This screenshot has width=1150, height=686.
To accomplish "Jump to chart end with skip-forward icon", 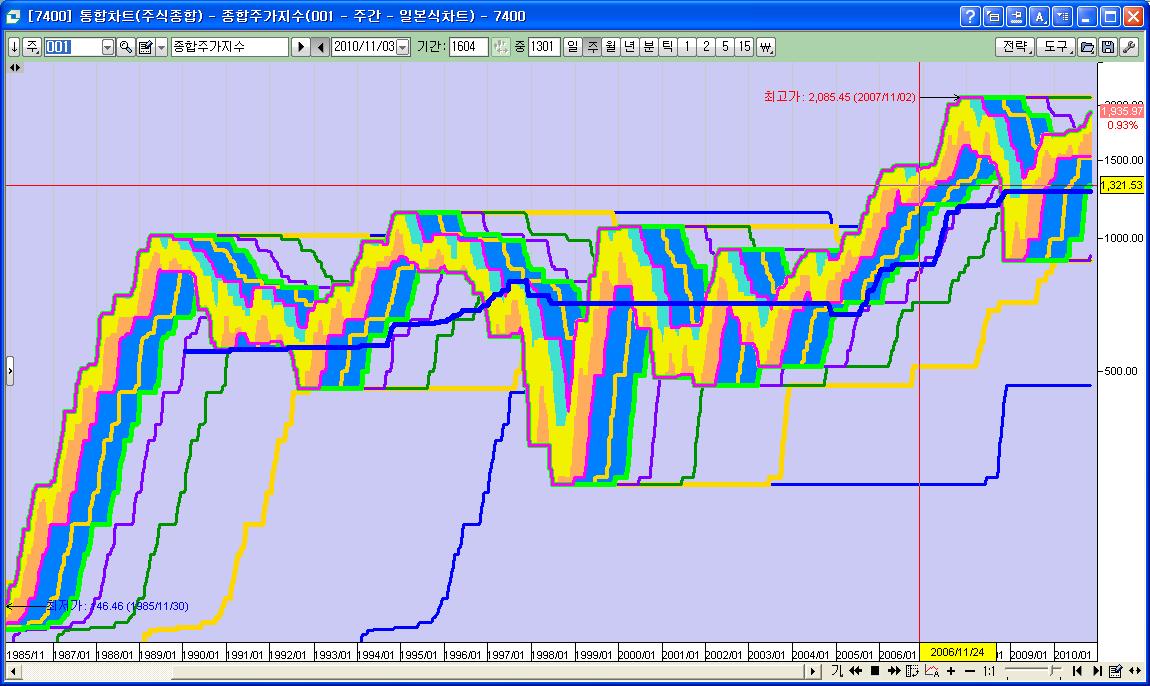I will click(1097, 671).
